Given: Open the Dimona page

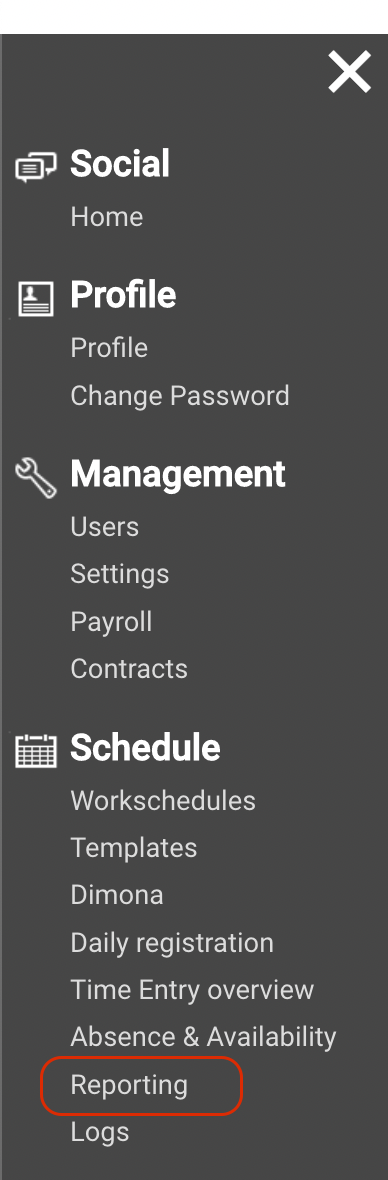Looking at the screenshot, I should pos(117,896).
